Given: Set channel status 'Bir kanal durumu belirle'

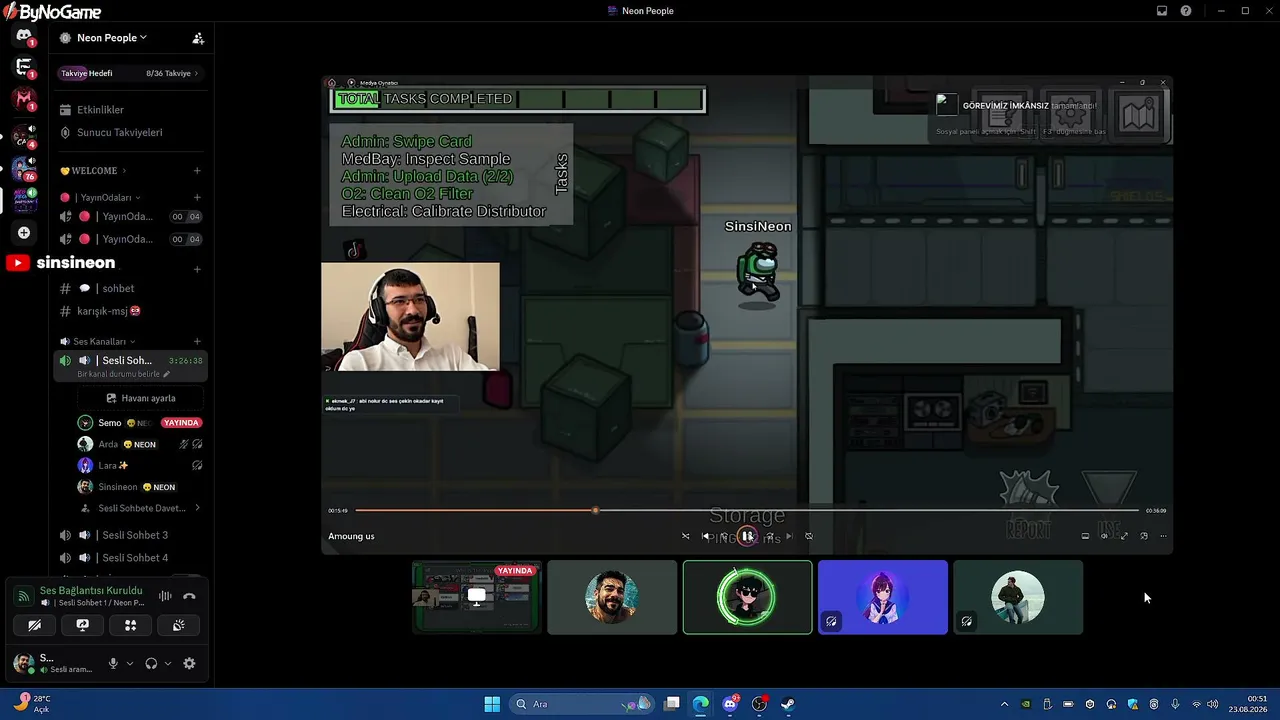Looking at the screenshot, I should coord(123,374).
